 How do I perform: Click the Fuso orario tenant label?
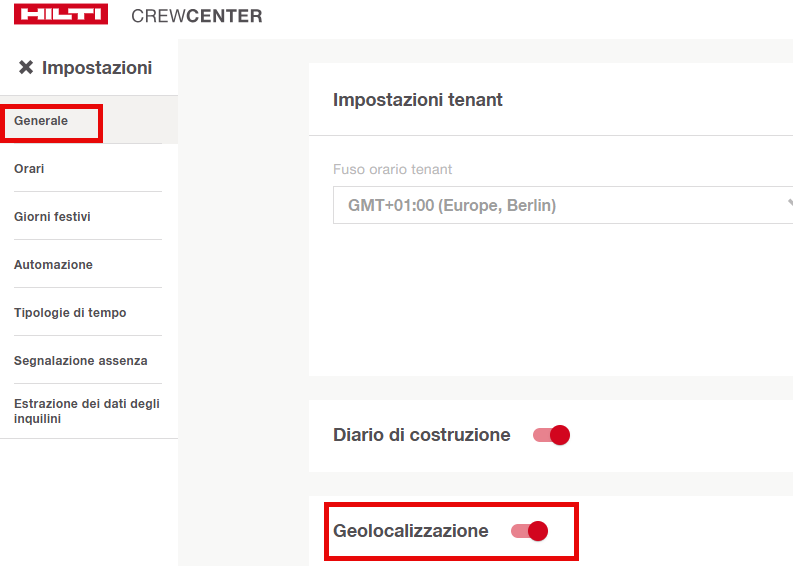click(x=392, y=170)
